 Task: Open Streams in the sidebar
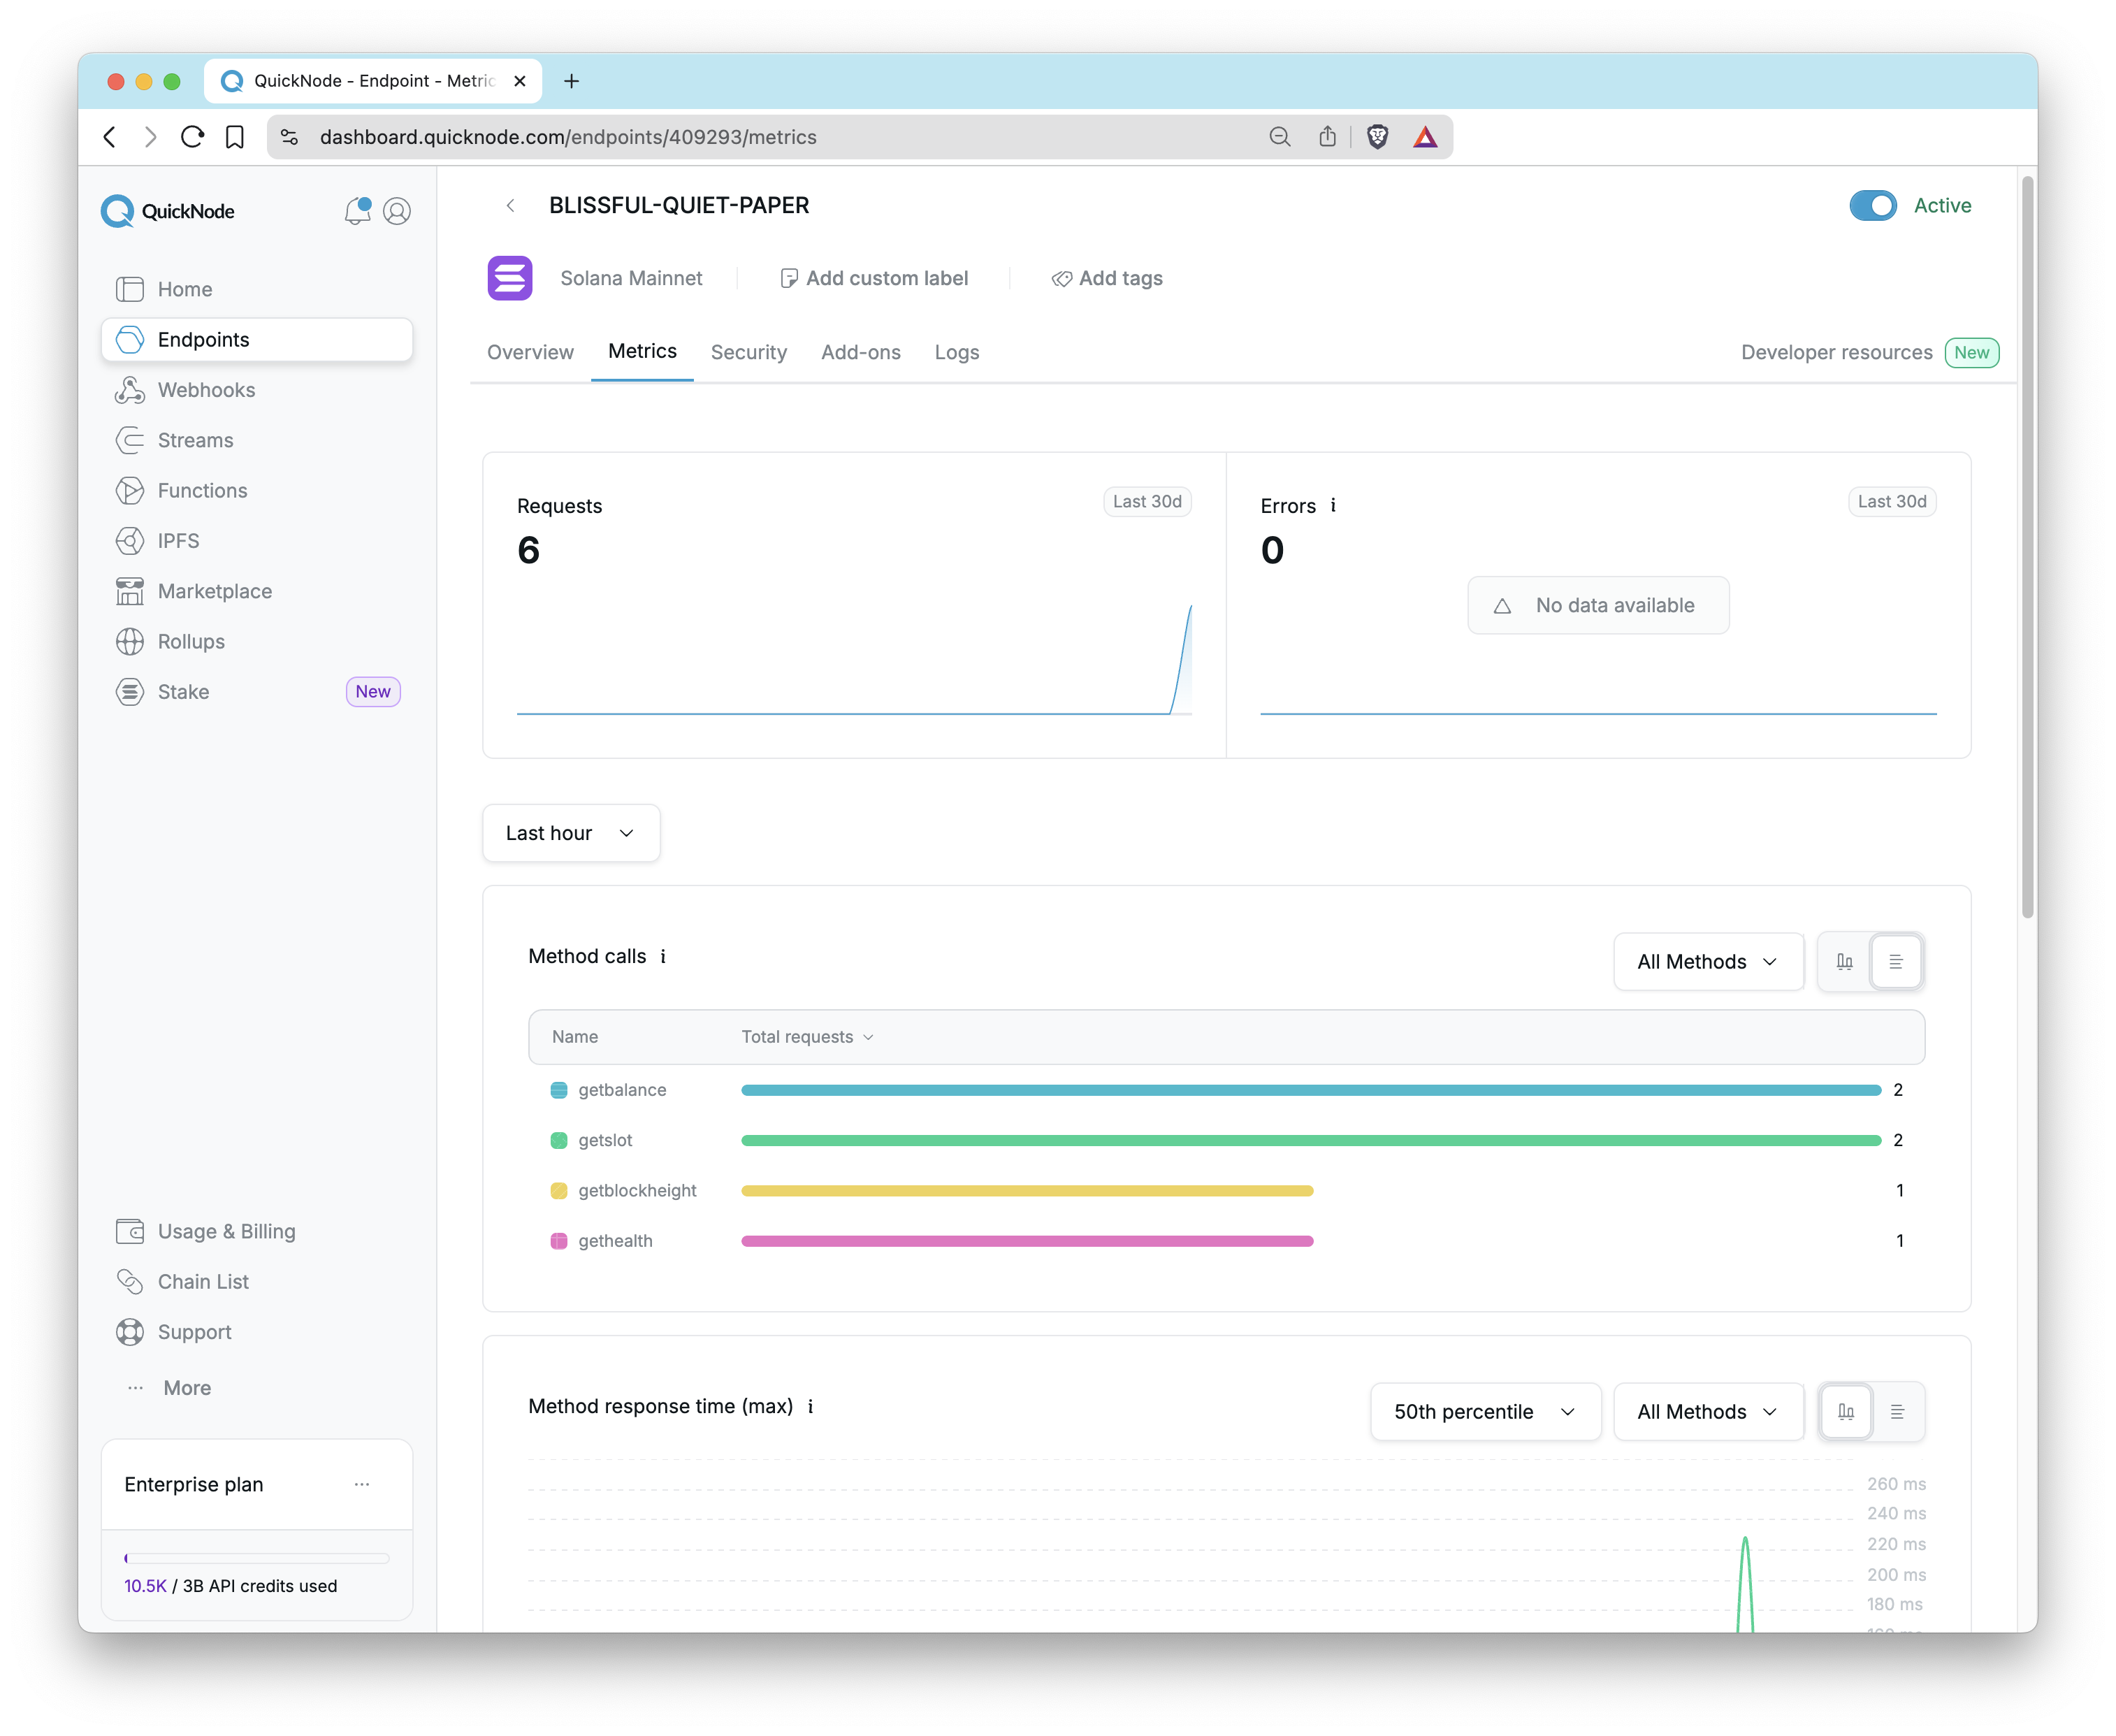click(x=257, y=440)
